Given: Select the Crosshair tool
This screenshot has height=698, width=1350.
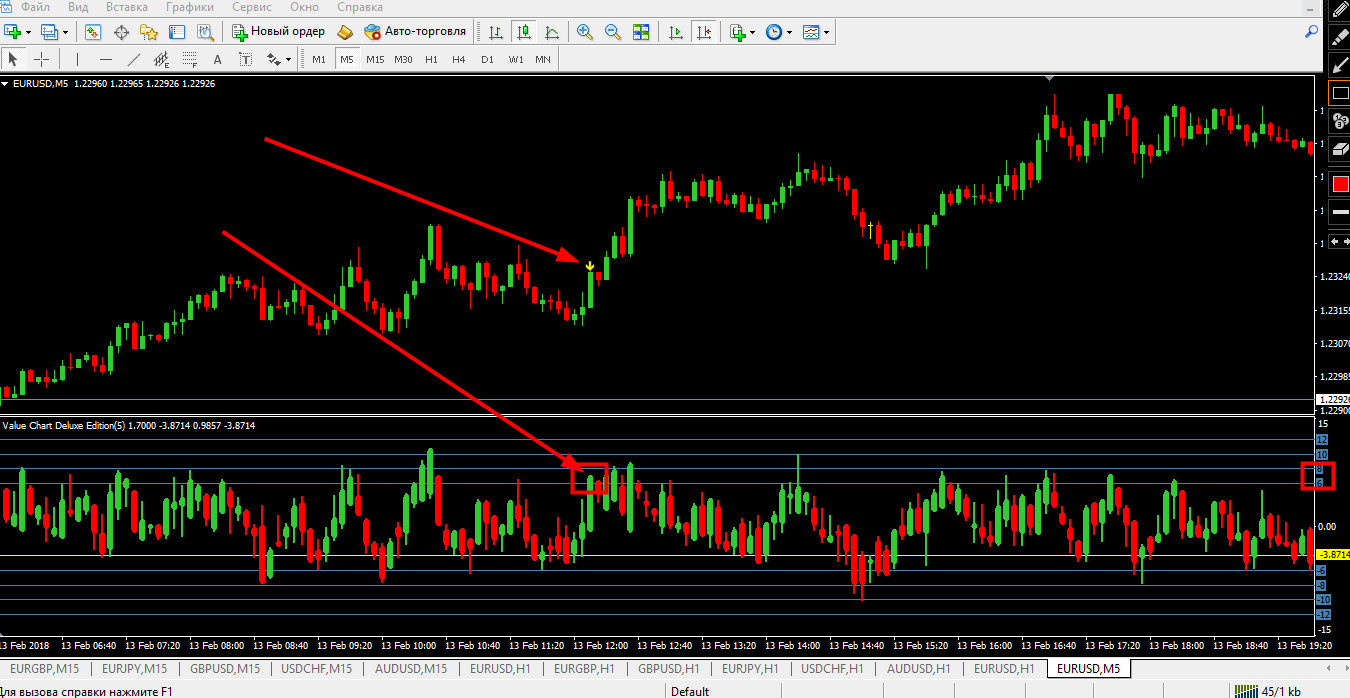Looking at the screenshot, I should tap(42, 59).
